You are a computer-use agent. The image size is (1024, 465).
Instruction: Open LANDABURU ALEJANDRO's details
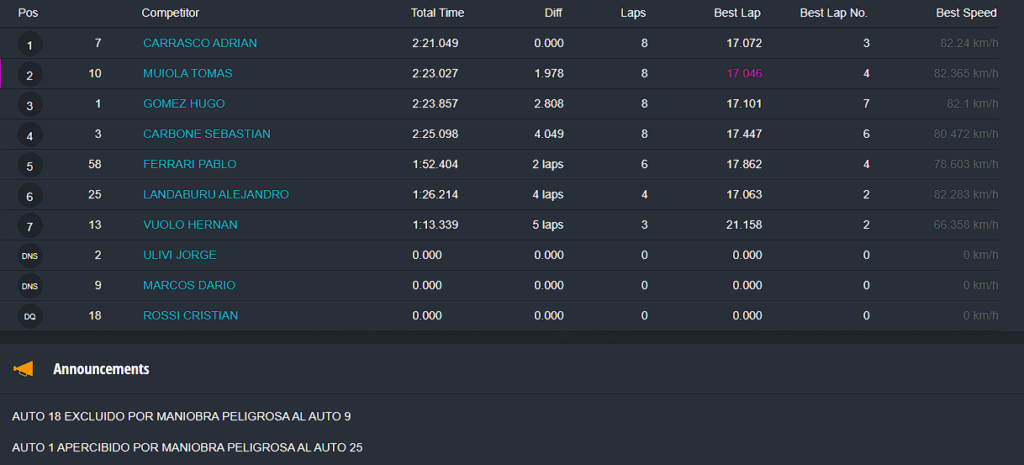[216, 195]
